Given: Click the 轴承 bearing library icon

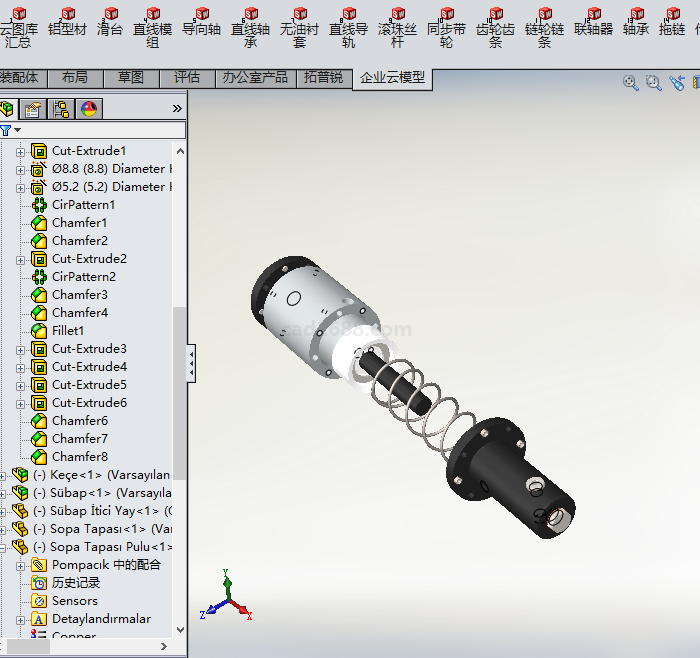Looking at the screenshot, I should coord(636,21).
